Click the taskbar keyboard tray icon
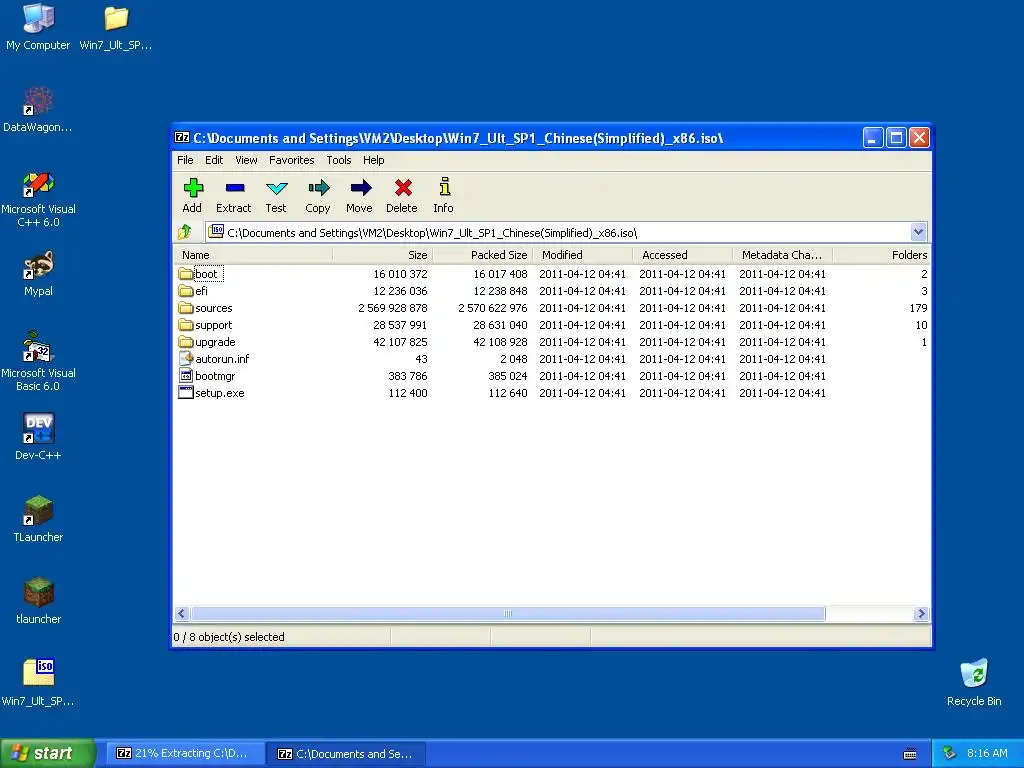Screen dimensions: 1024x768 tap(910, 754)
